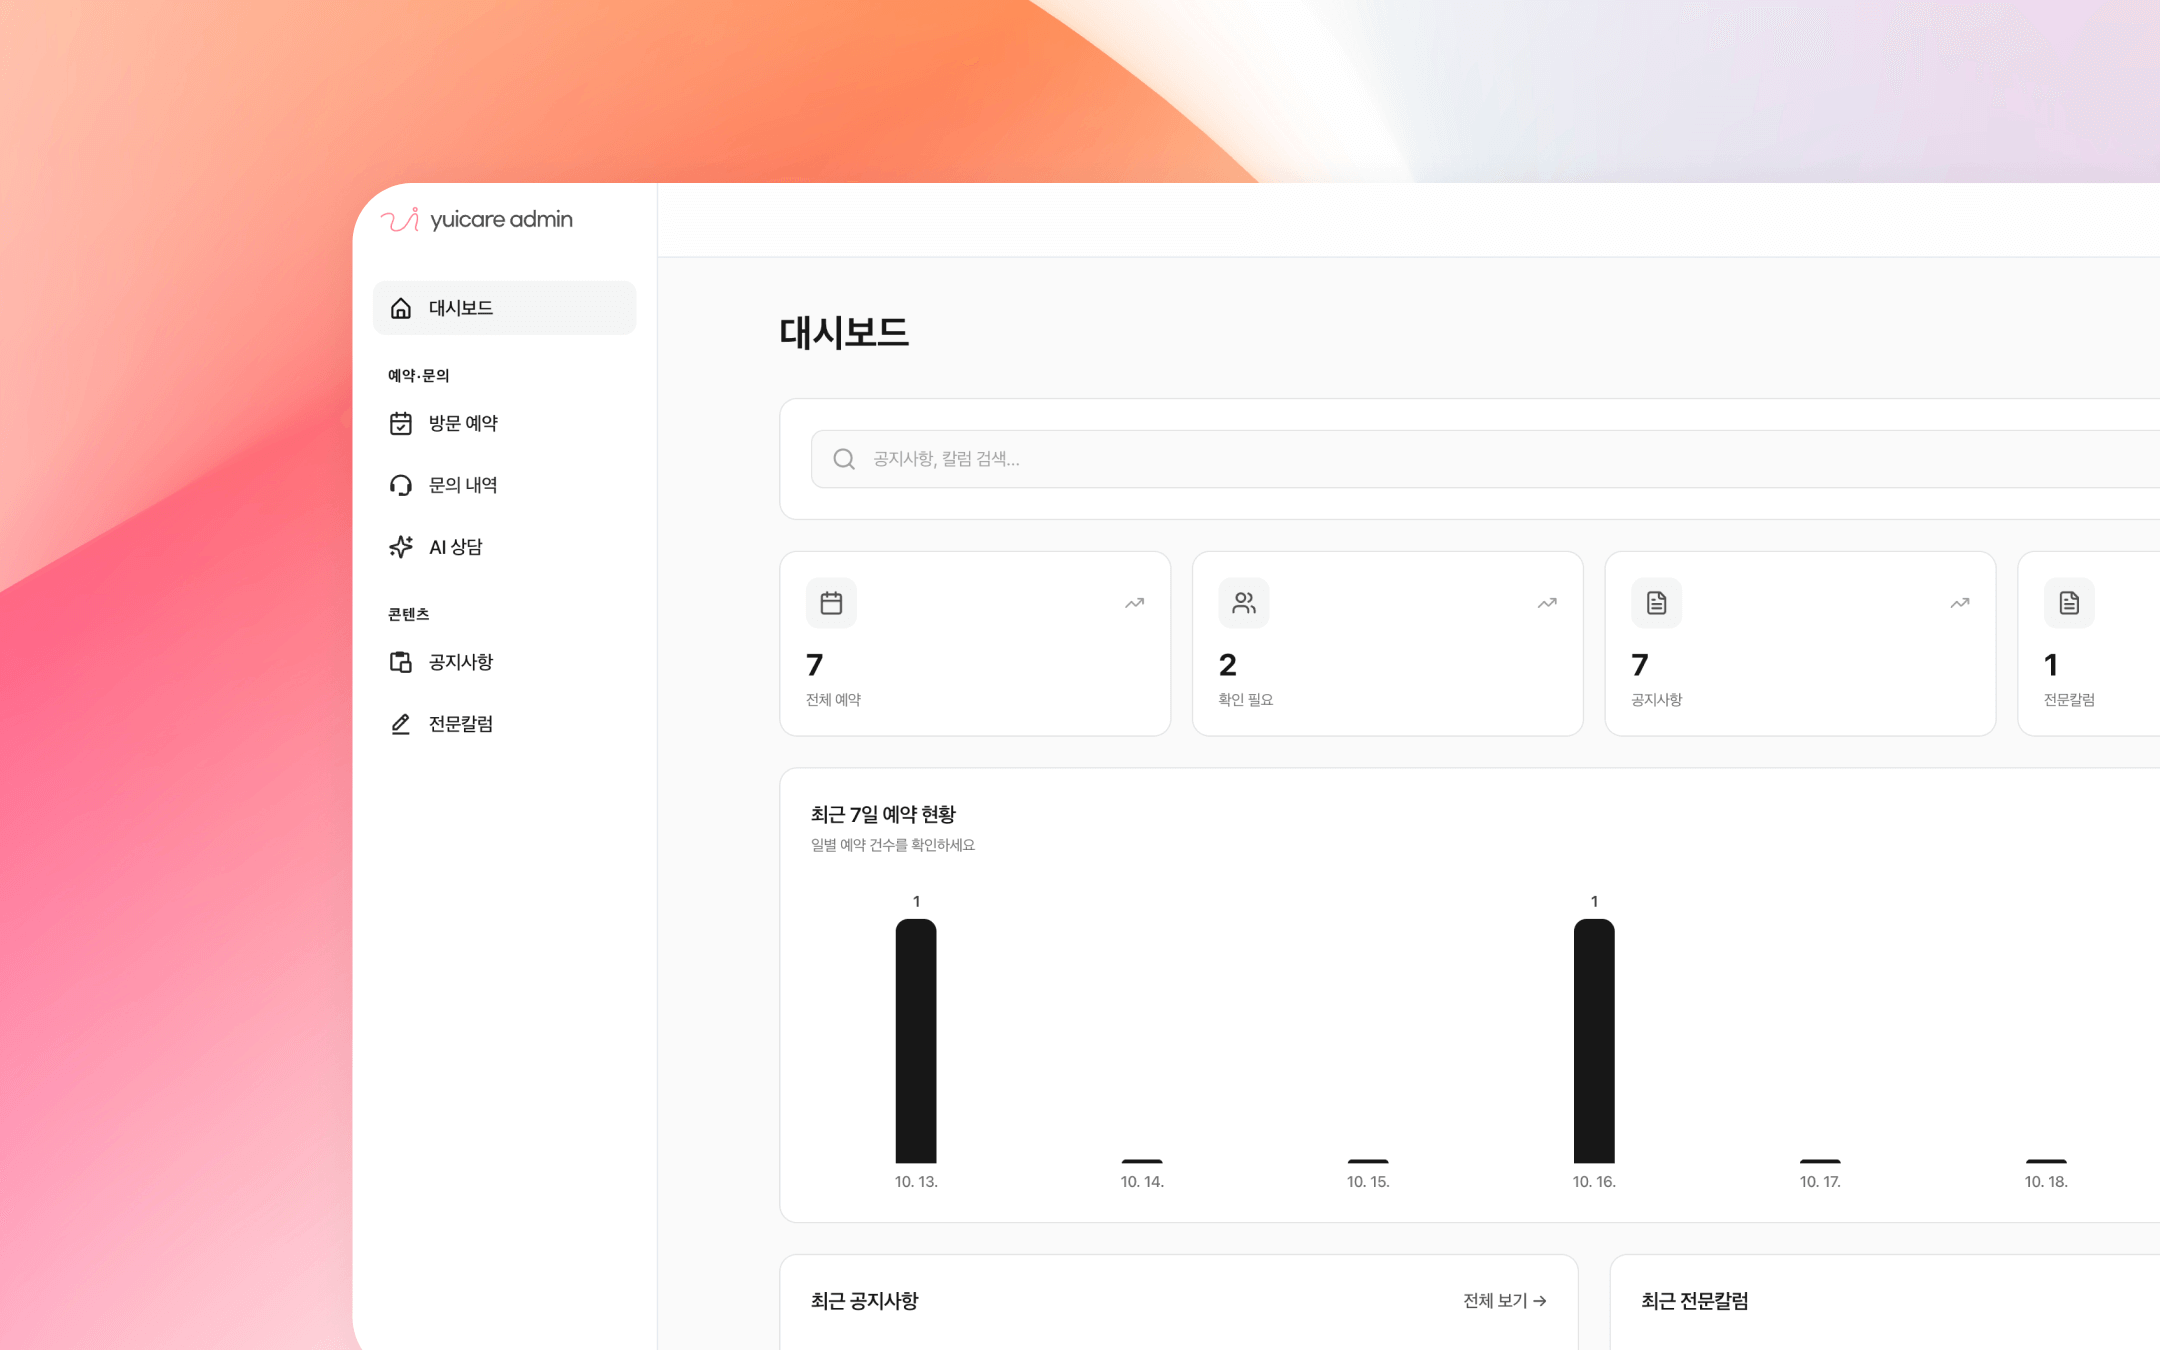The width and height of the screenshot is (2160, 1350).
Task: Select the 전문칼럼 pencil icon
Action: click(401, 723)
